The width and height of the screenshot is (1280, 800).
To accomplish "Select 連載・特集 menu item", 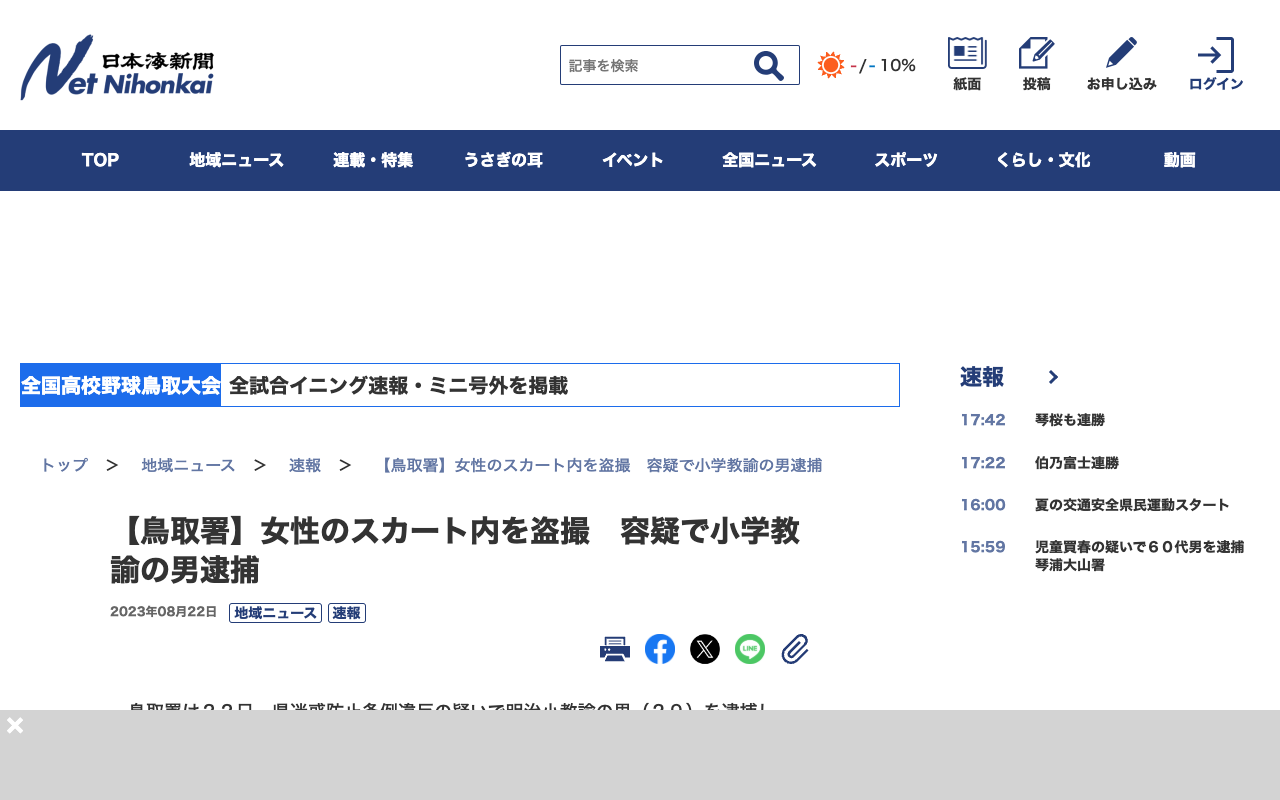I will tap(373, 160).
